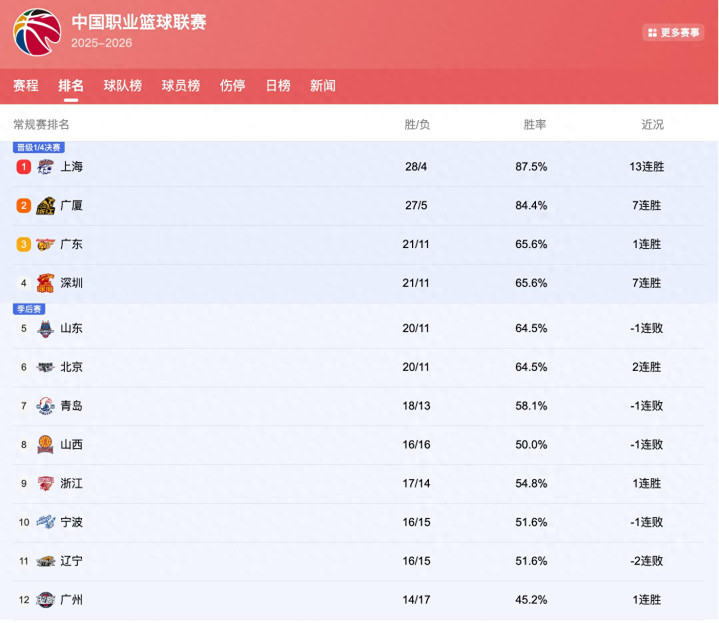Switch to the 球队榜 tab
Image resolution: width=719 pixels, height=623 pixels.
122,86
